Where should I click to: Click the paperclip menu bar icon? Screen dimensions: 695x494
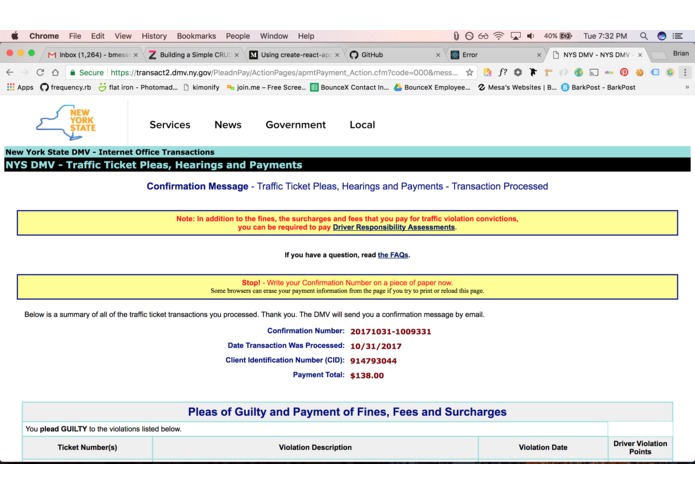[x=456, y=36]
